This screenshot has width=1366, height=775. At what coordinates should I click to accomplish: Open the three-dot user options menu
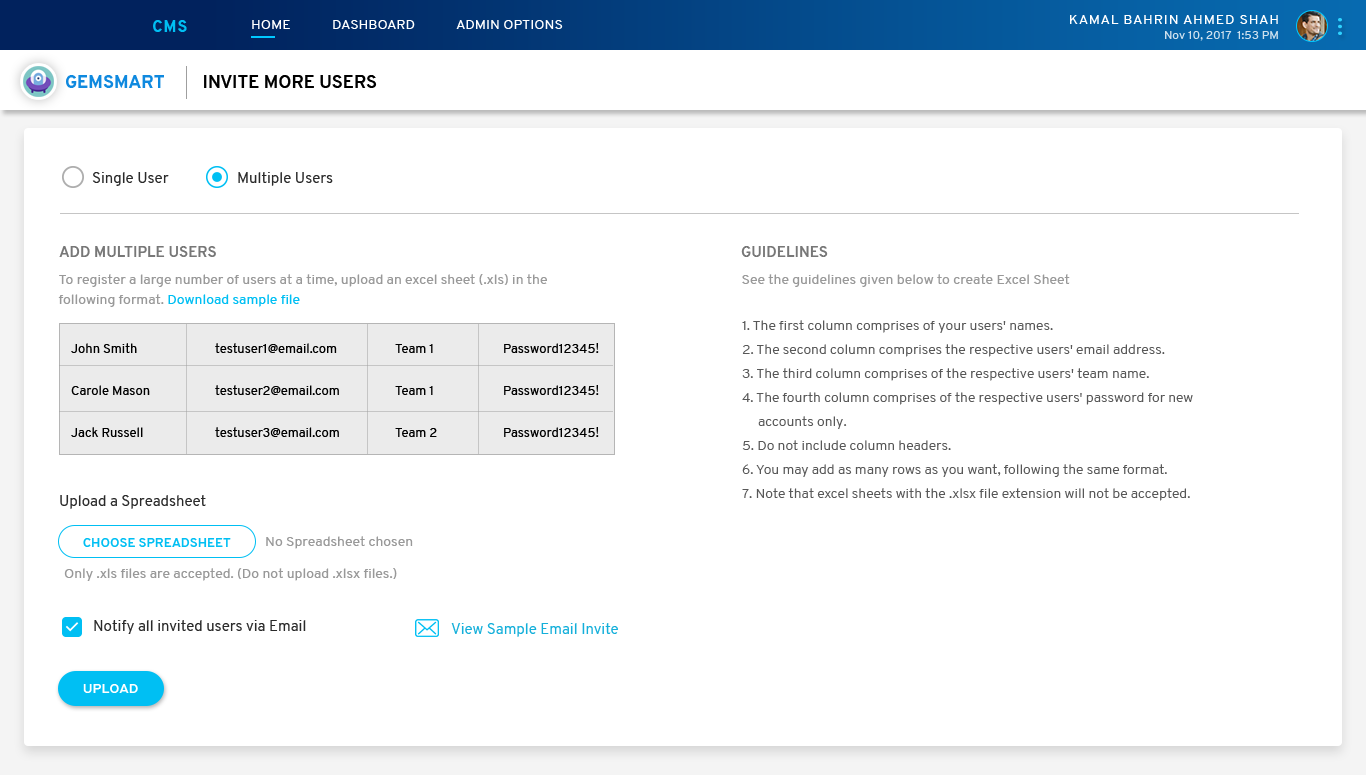(1340, 26)
